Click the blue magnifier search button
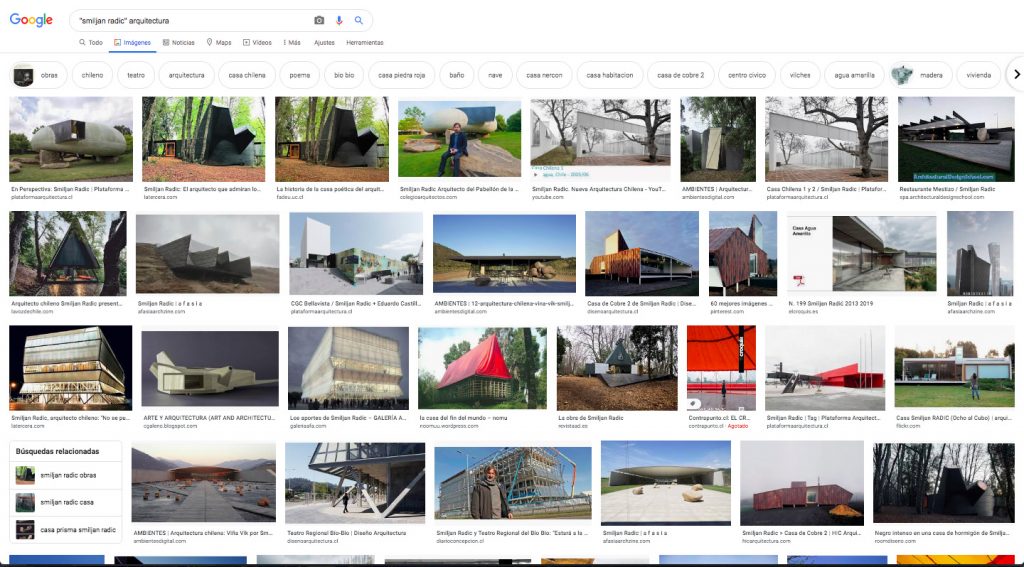Image resolution: width=1024 pixels, height=567 pixels. (x=358, y=20)
